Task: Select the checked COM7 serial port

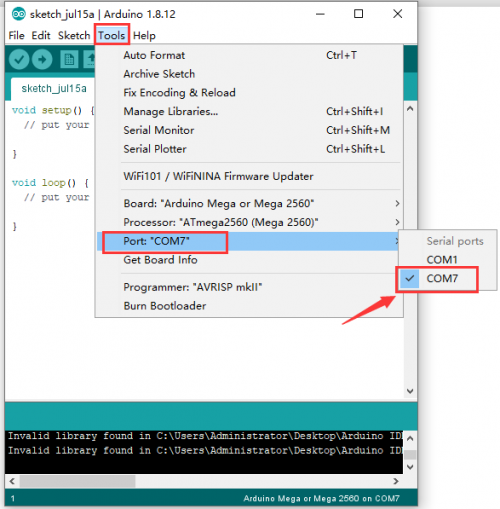Action: (x=447, y=278)
